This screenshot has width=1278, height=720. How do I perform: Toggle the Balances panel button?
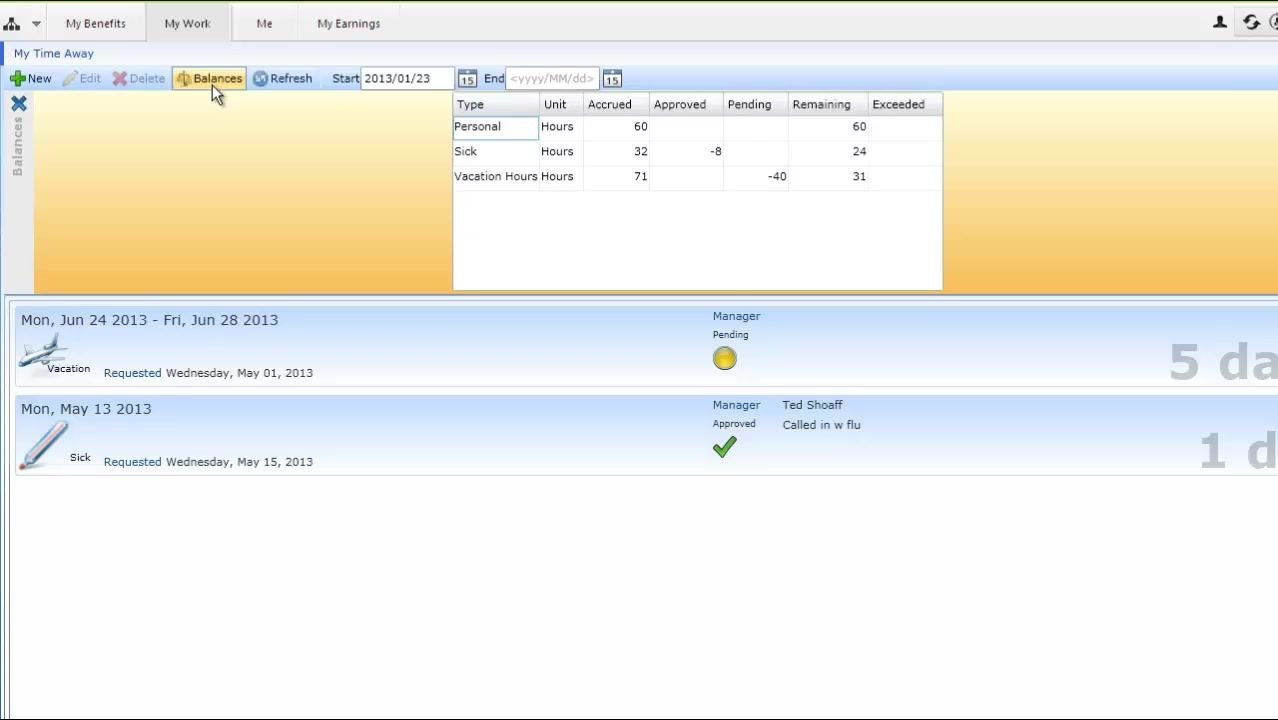pos(209,78)
